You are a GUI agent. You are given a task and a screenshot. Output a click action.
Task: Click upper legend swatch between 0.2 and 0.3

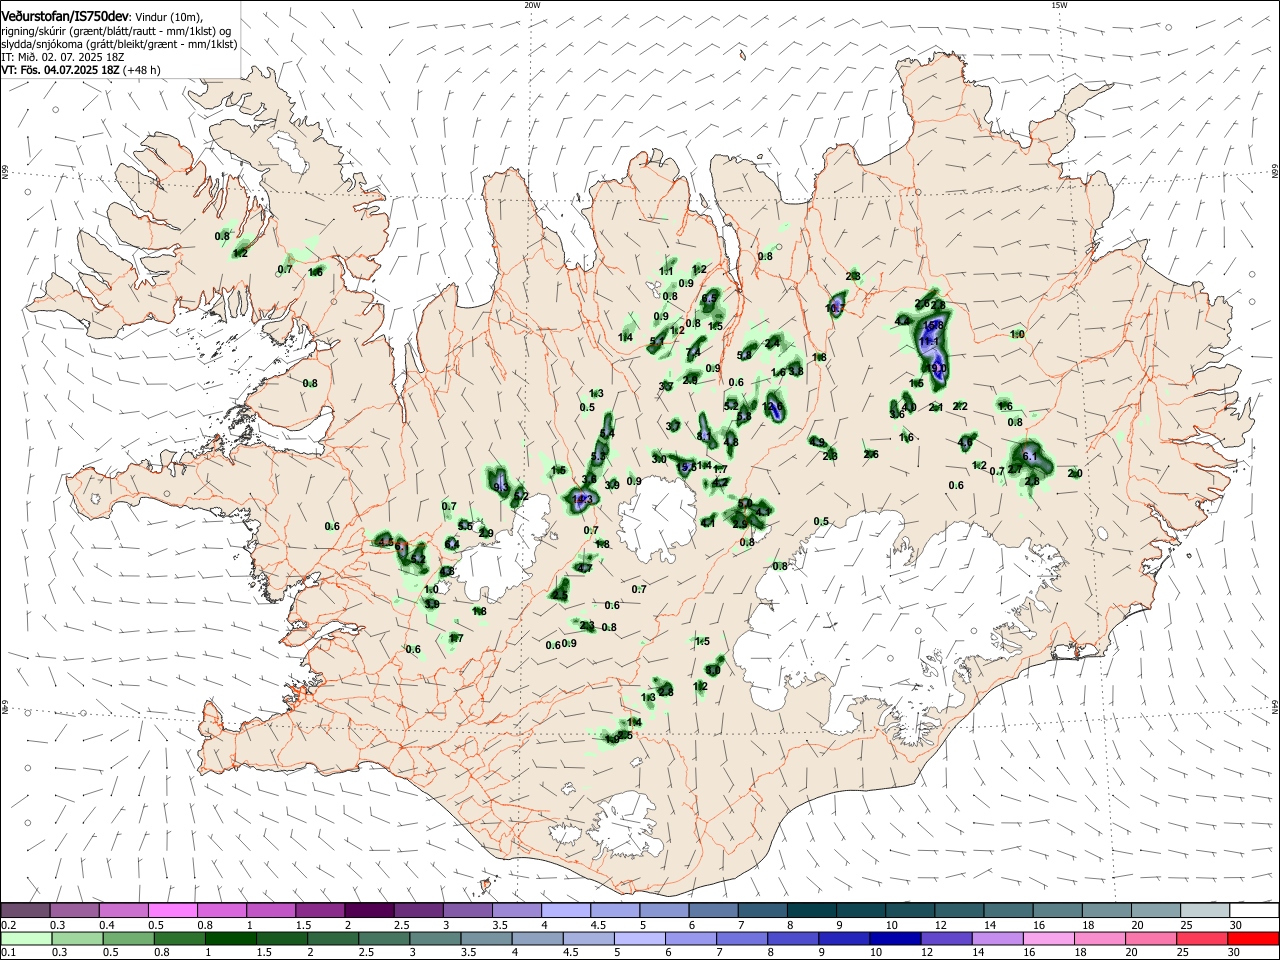[x=25, y=910]
